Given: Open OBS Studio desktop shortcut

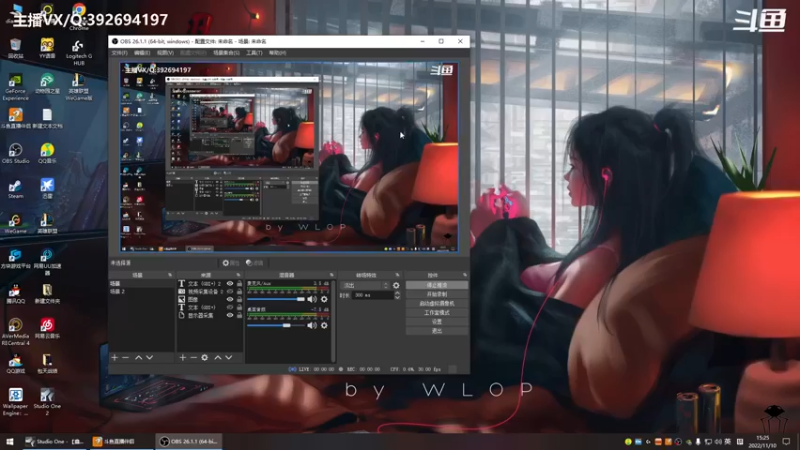Looking at the screenshot, I should tap(15, 153).
